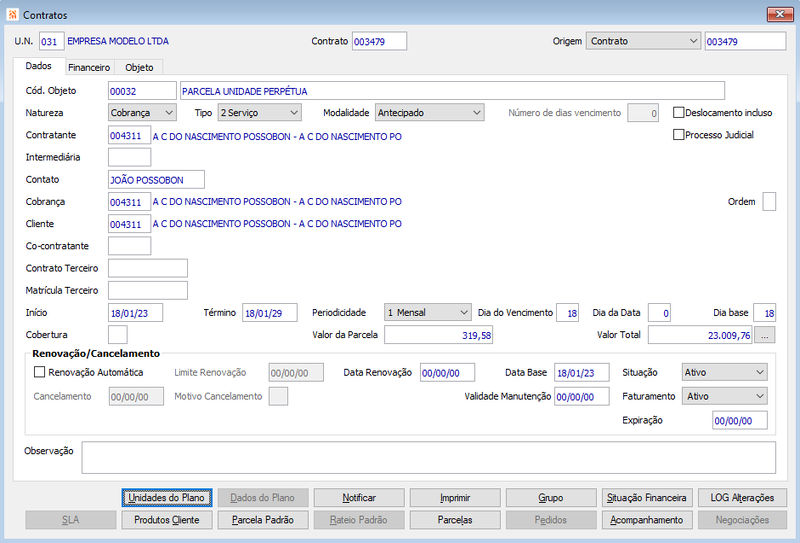Open the Parcelas button
This screenshot has height=543, width=800.
455,520
